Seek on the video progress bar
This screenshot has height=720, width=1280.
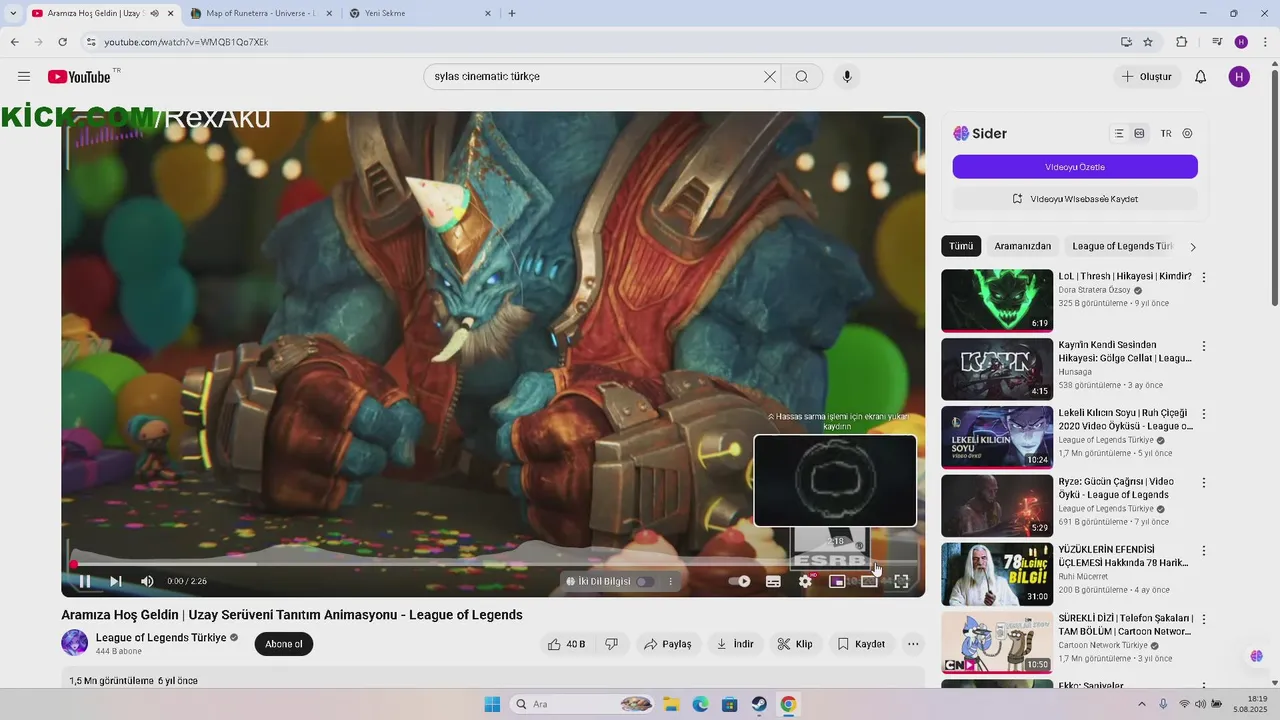[493, 564]
